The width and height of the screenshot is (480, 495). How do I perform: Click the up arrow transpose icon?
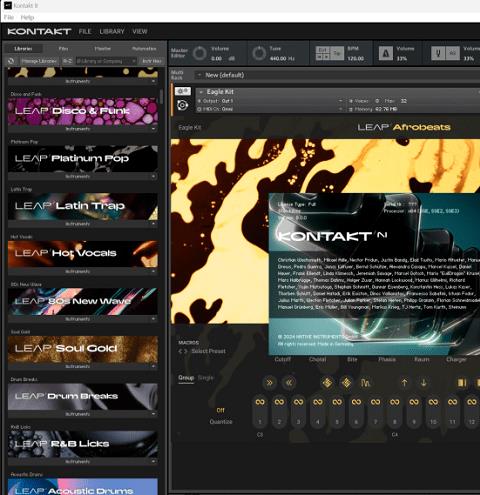click(404, 383)
